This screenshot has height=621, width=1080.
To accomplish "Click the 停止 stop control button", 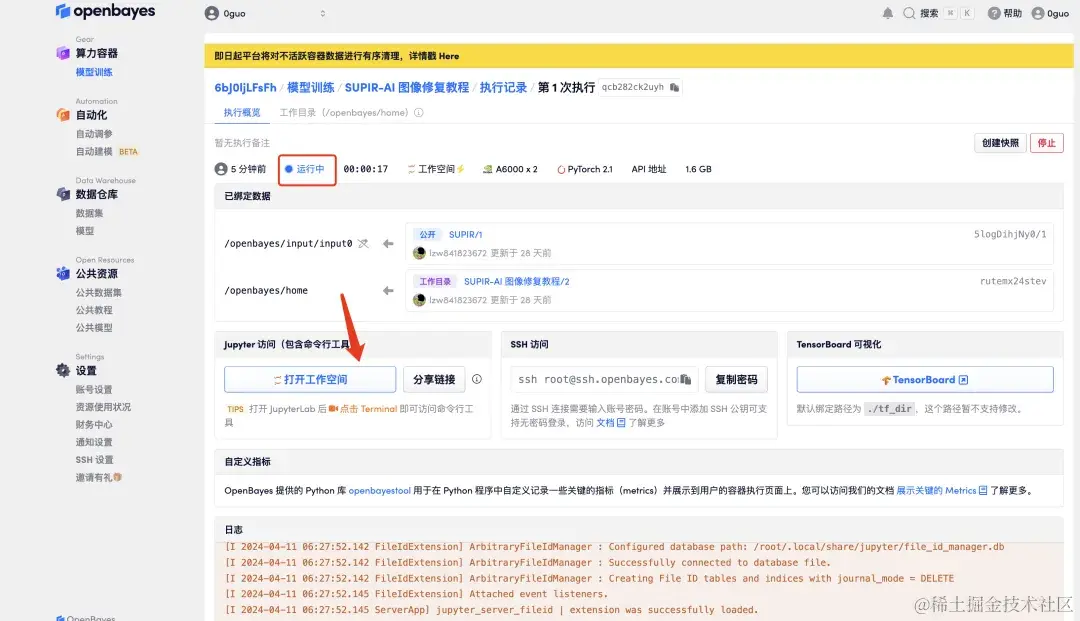I will (1046, 142).
